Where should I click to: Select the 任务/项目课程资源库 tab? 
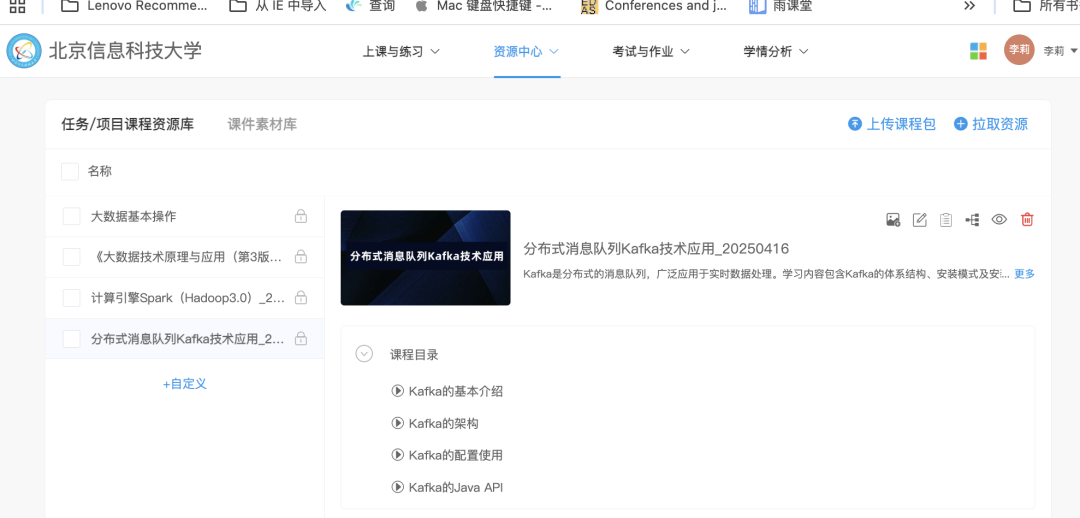(128, 124)
